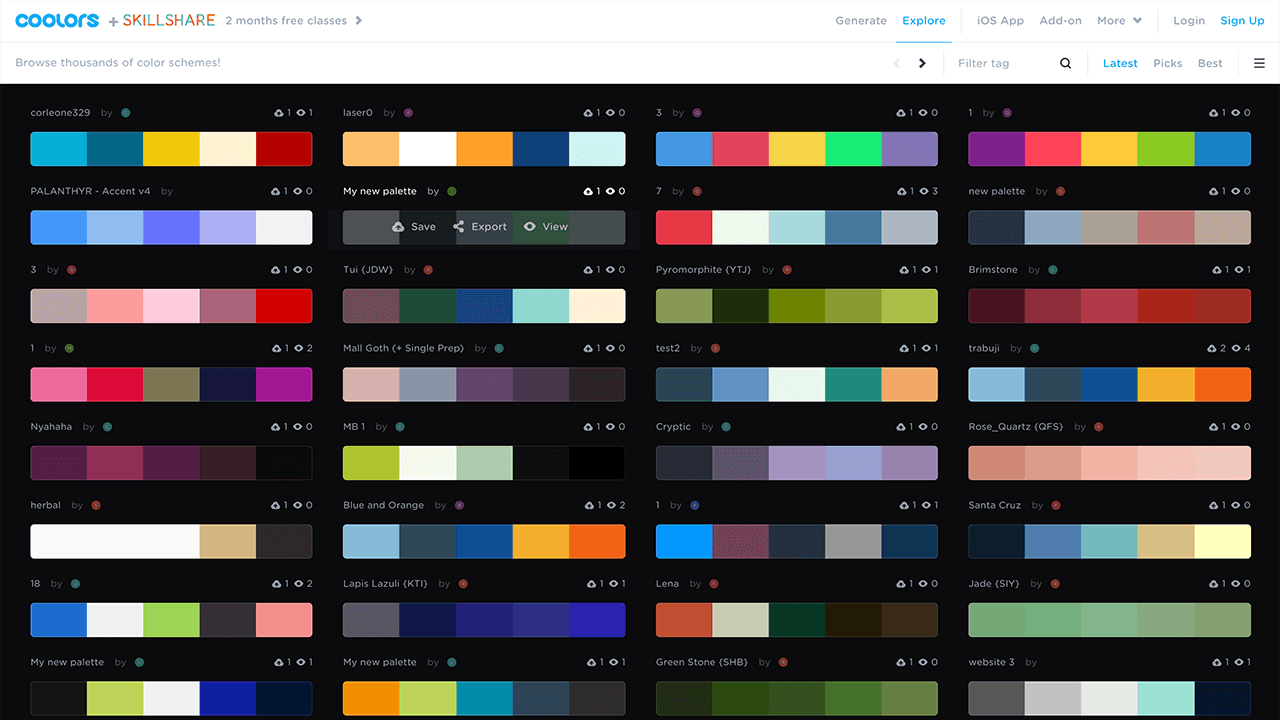Open the hamburger menu icon
Screen dimensions: 1280x720
point(1259,63)
